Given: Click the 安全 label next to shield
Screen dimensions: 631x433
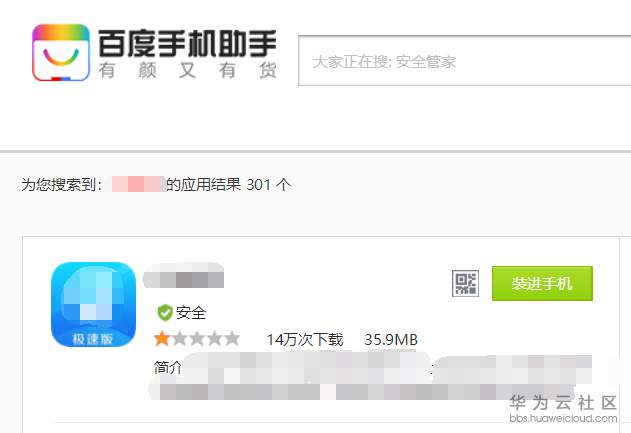Looking at the screenshot, I should coord(191,313).
